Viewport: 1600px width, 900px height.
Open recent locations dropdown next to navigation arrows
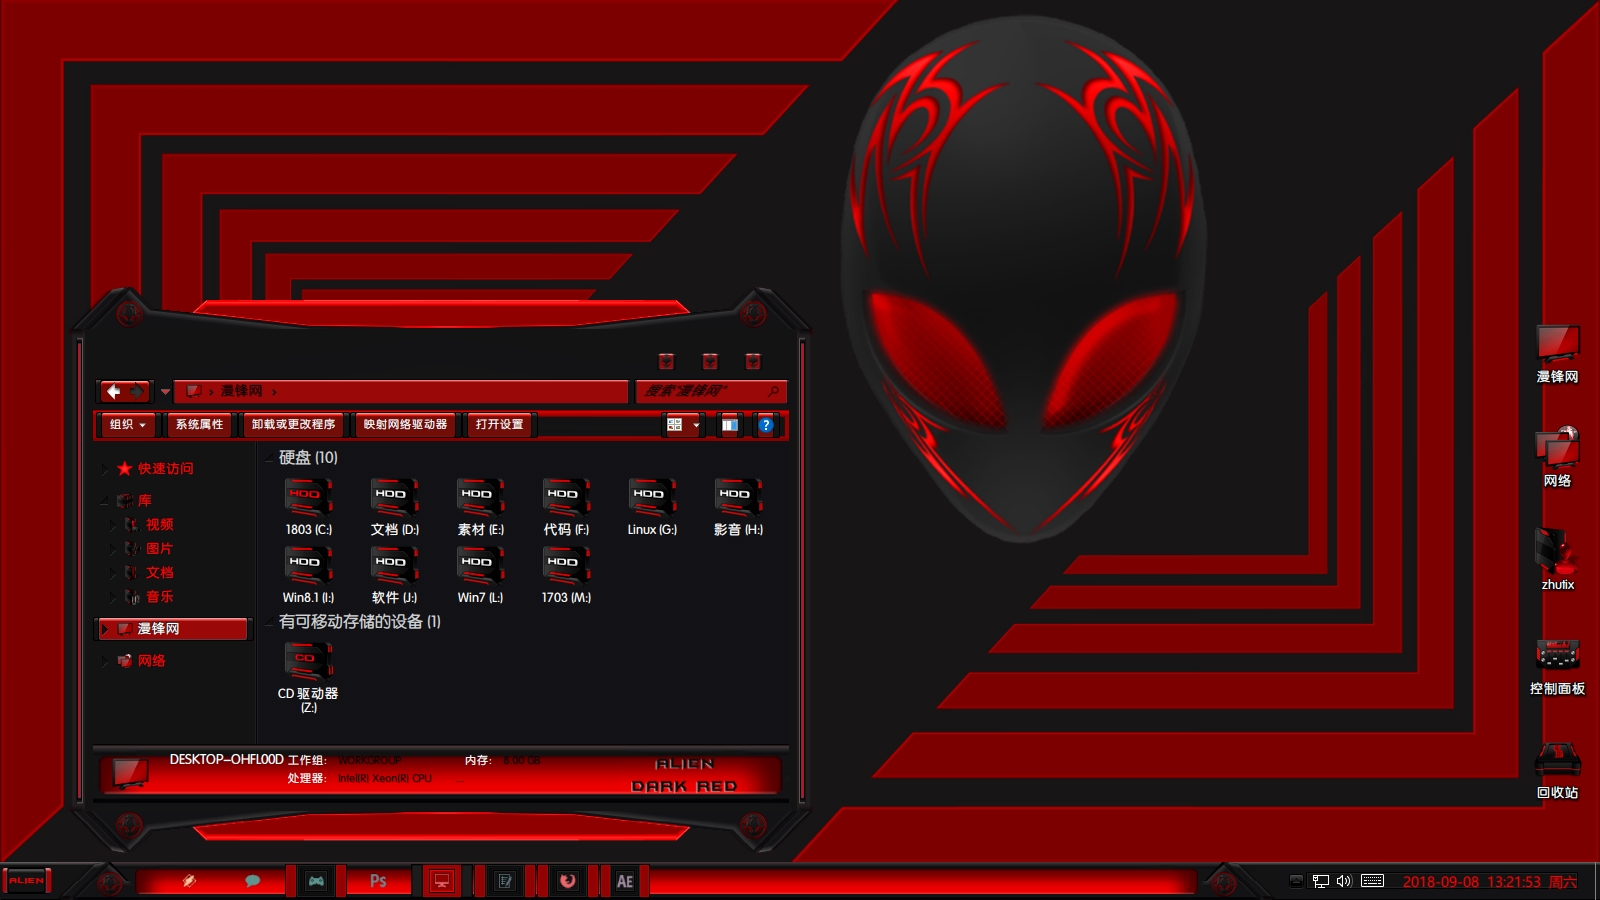(x=165, y=391)
